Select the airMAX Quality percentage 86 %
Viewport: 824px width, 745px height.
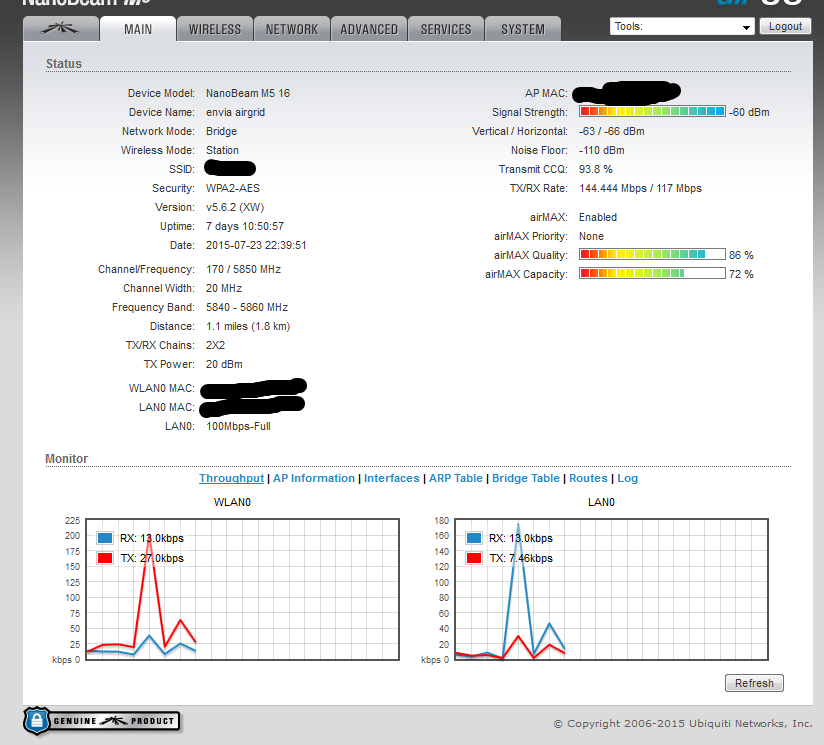(741, 255)
